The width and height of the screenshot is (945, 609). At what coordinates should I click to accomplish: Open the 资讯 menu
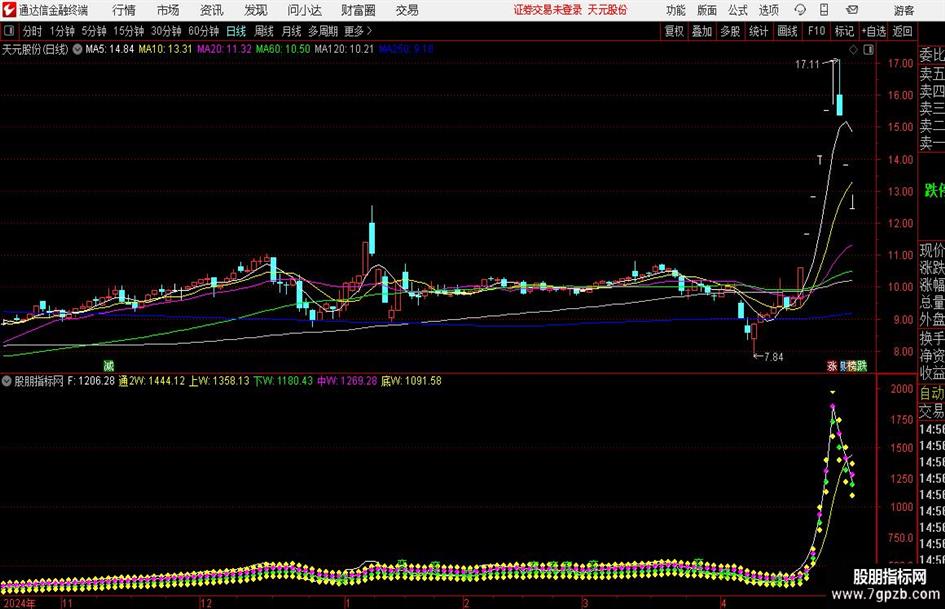tap(212, 10)
